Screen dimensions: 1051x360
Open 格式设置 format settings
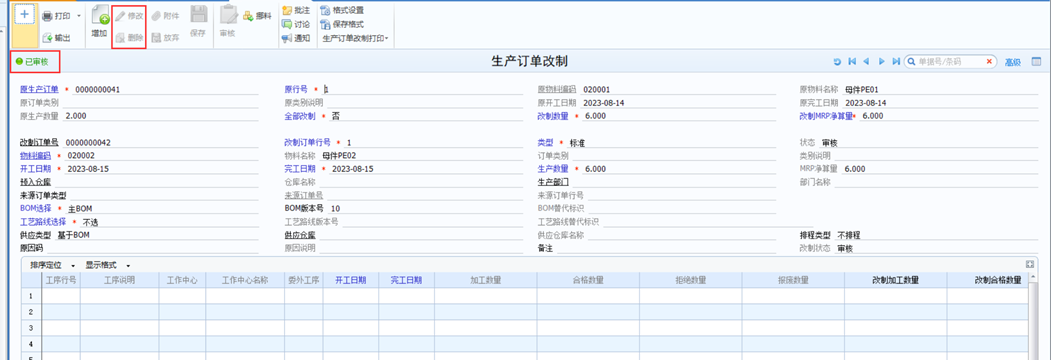343,10
